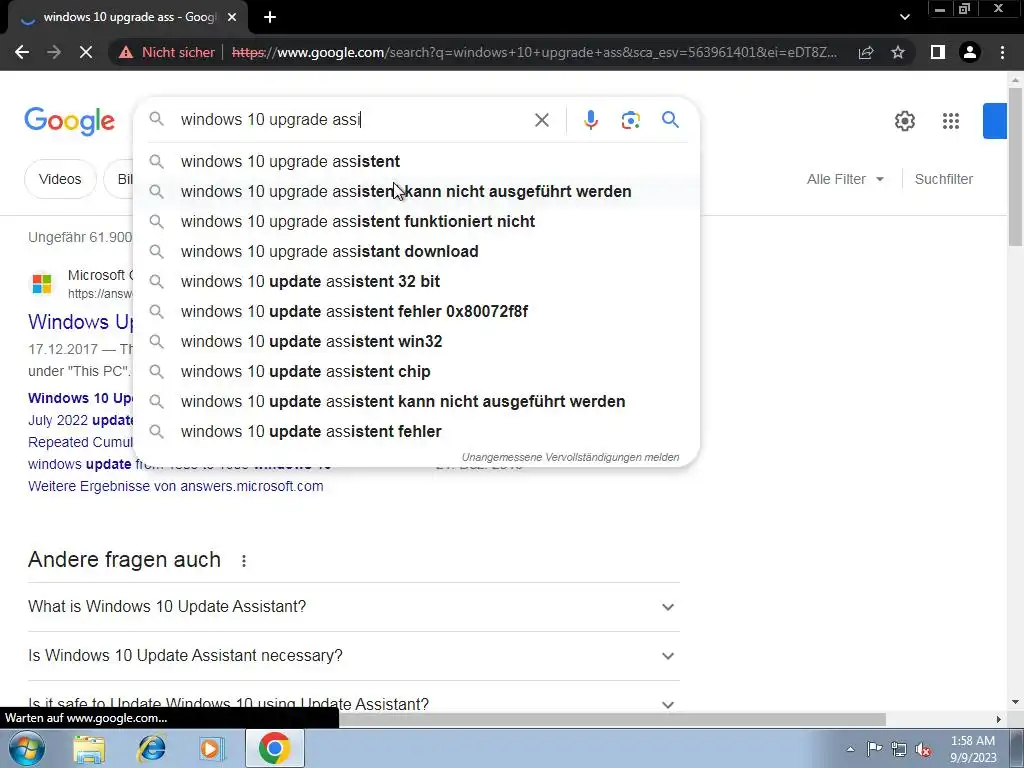
Task: Click in the Google search input field
Action: tap(353, 120)
